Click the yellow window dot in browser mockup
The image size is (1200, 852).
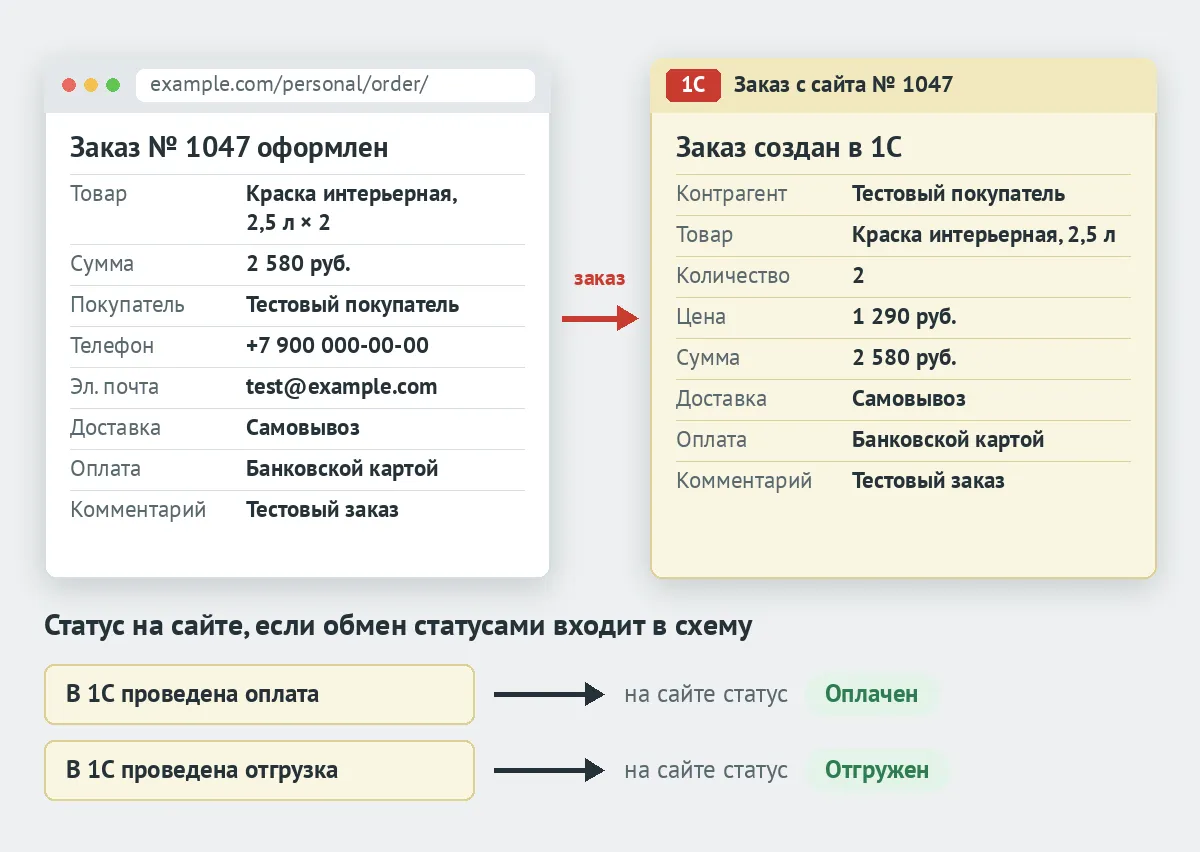[x=91, y=85]
